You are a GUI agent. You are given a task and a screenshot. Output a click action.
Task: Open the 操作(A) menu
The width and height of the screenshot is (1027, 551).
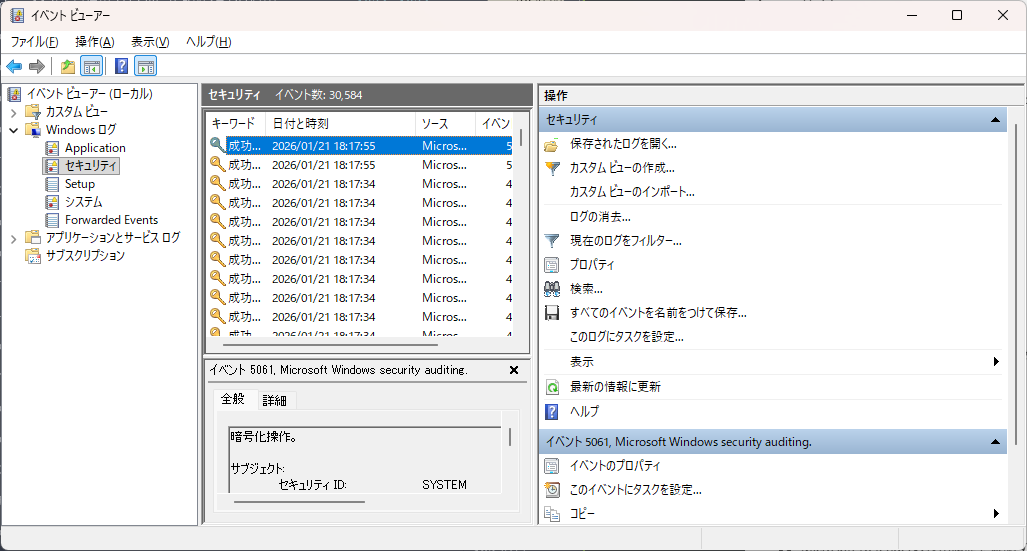click(x=94, y=41)
